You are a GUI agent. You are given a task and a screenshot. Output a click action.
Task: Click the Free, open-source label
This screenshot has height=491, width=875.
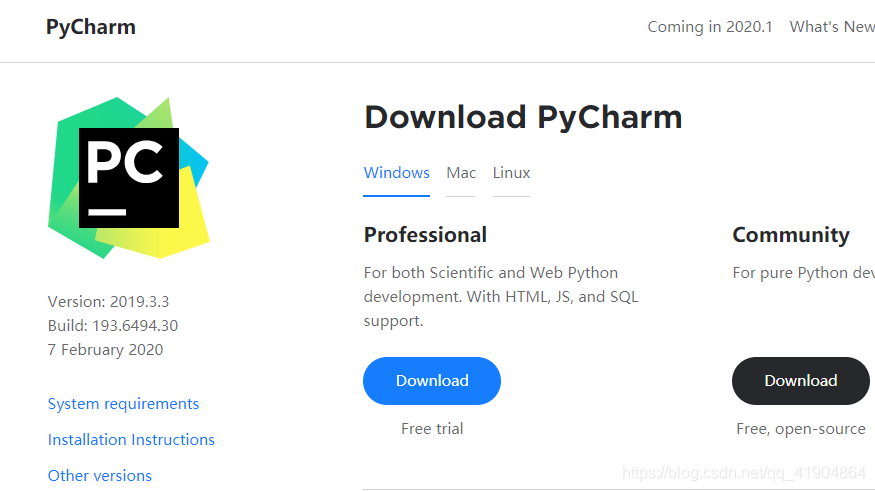point(801,429)
